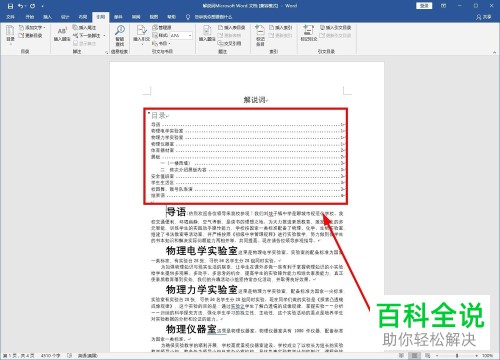This screenshot has height=360, width=500.
Task: Save the document with the floppy icon
Action: [x=10, y=6]
